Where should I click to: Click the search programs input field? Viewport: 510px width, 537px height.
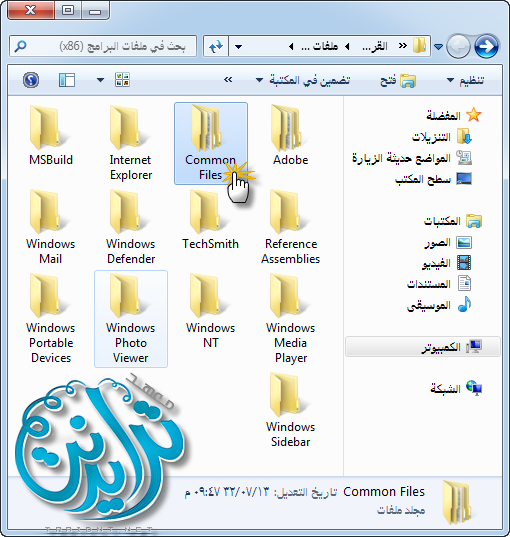click(103, 46)
